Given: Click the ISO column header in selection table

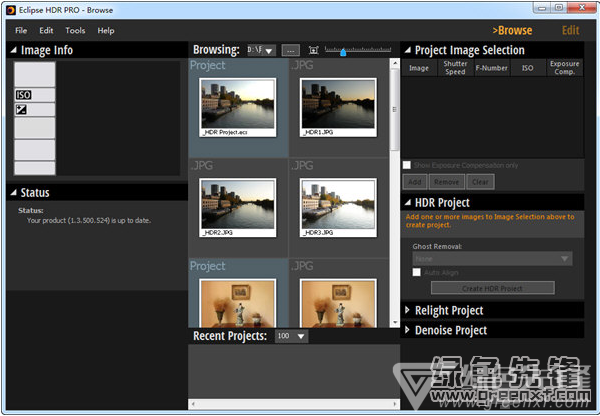Looking at the screenshot, I should [x=528, y=68].
